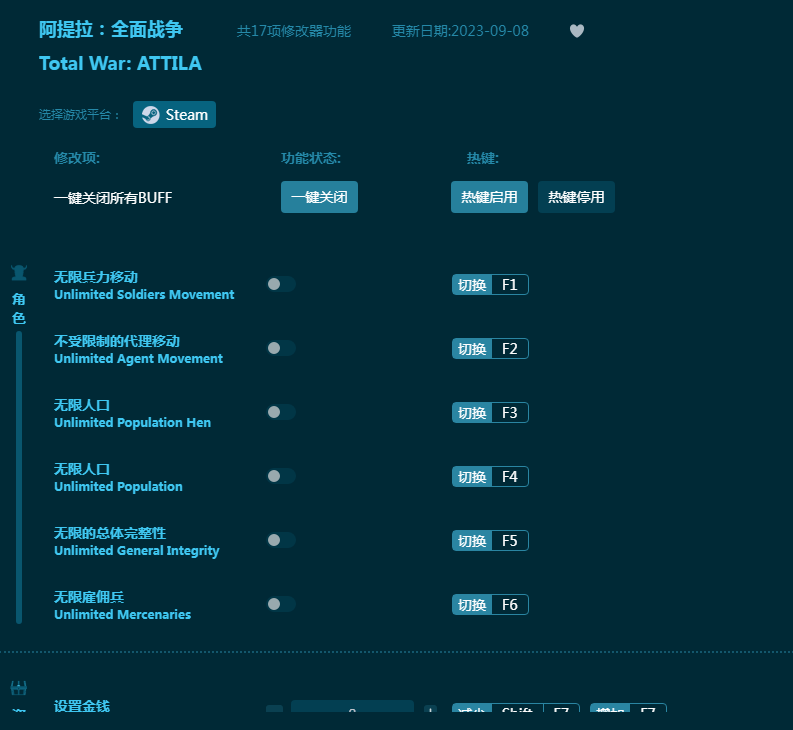Viewport: 793px width, 730px height.
Task: Click the resources category chest icon
Action: [x=19, y=688]
